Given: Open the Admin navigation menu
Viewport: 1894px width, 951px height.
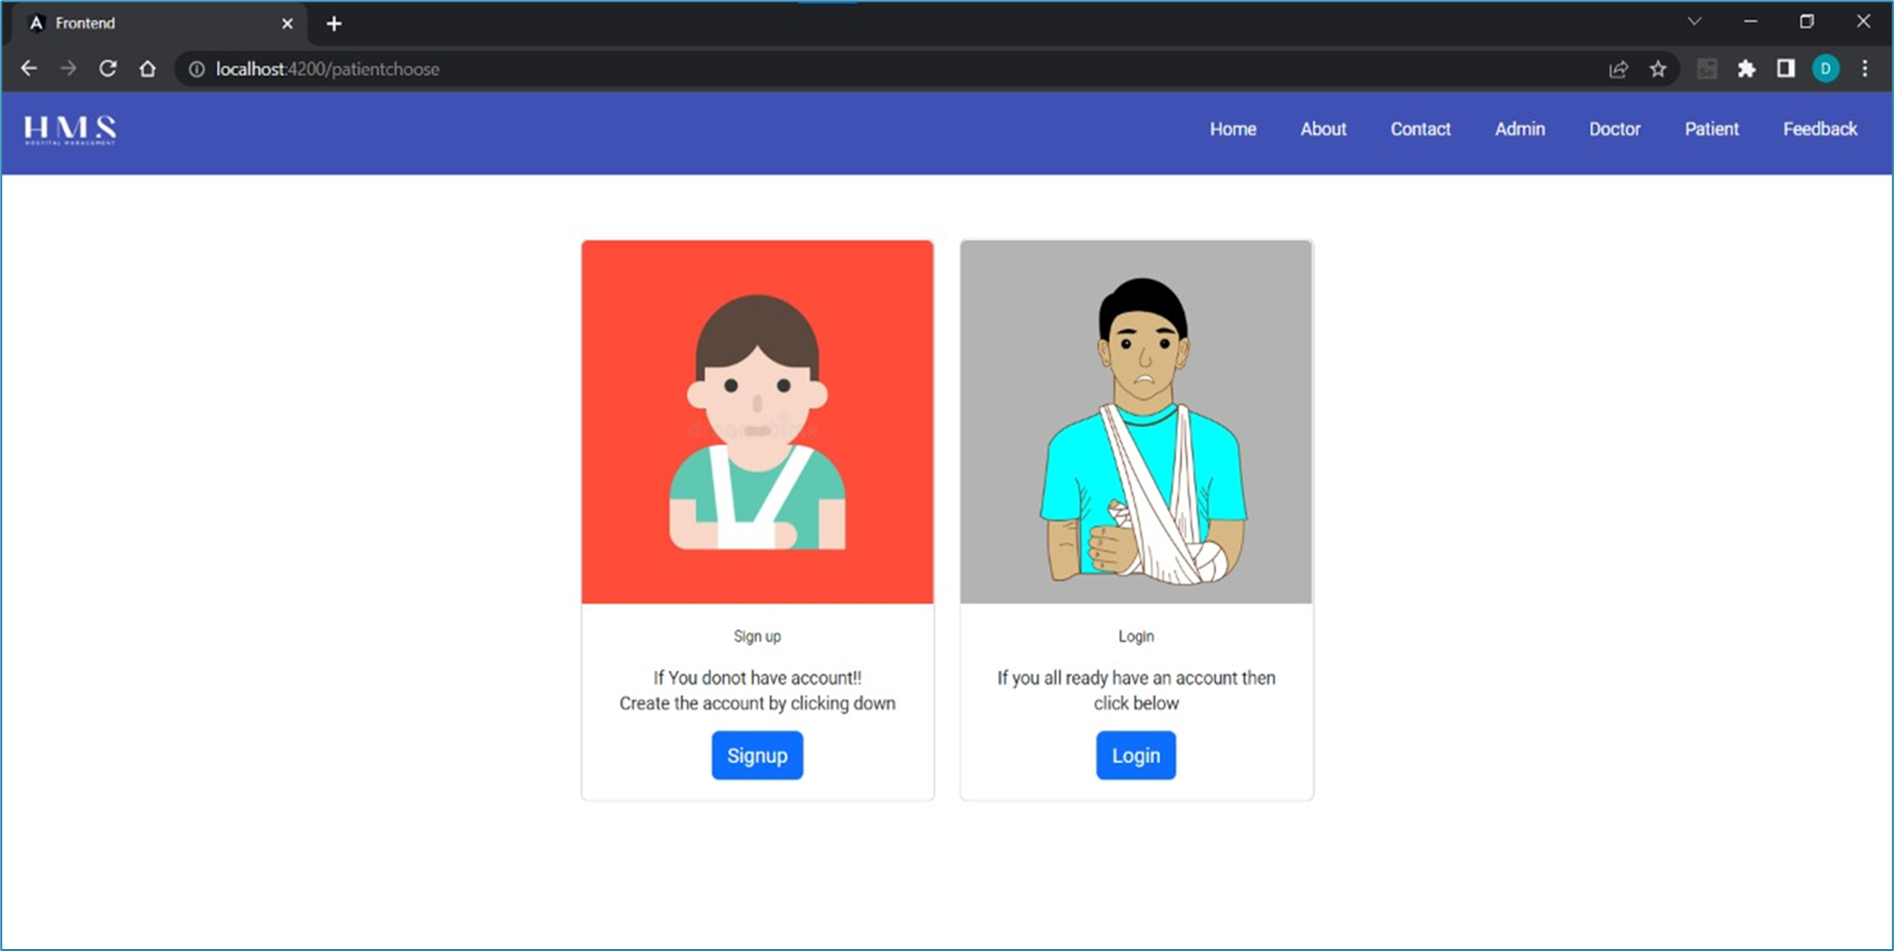Looking at the screenshot, I should coord(1519,129).
